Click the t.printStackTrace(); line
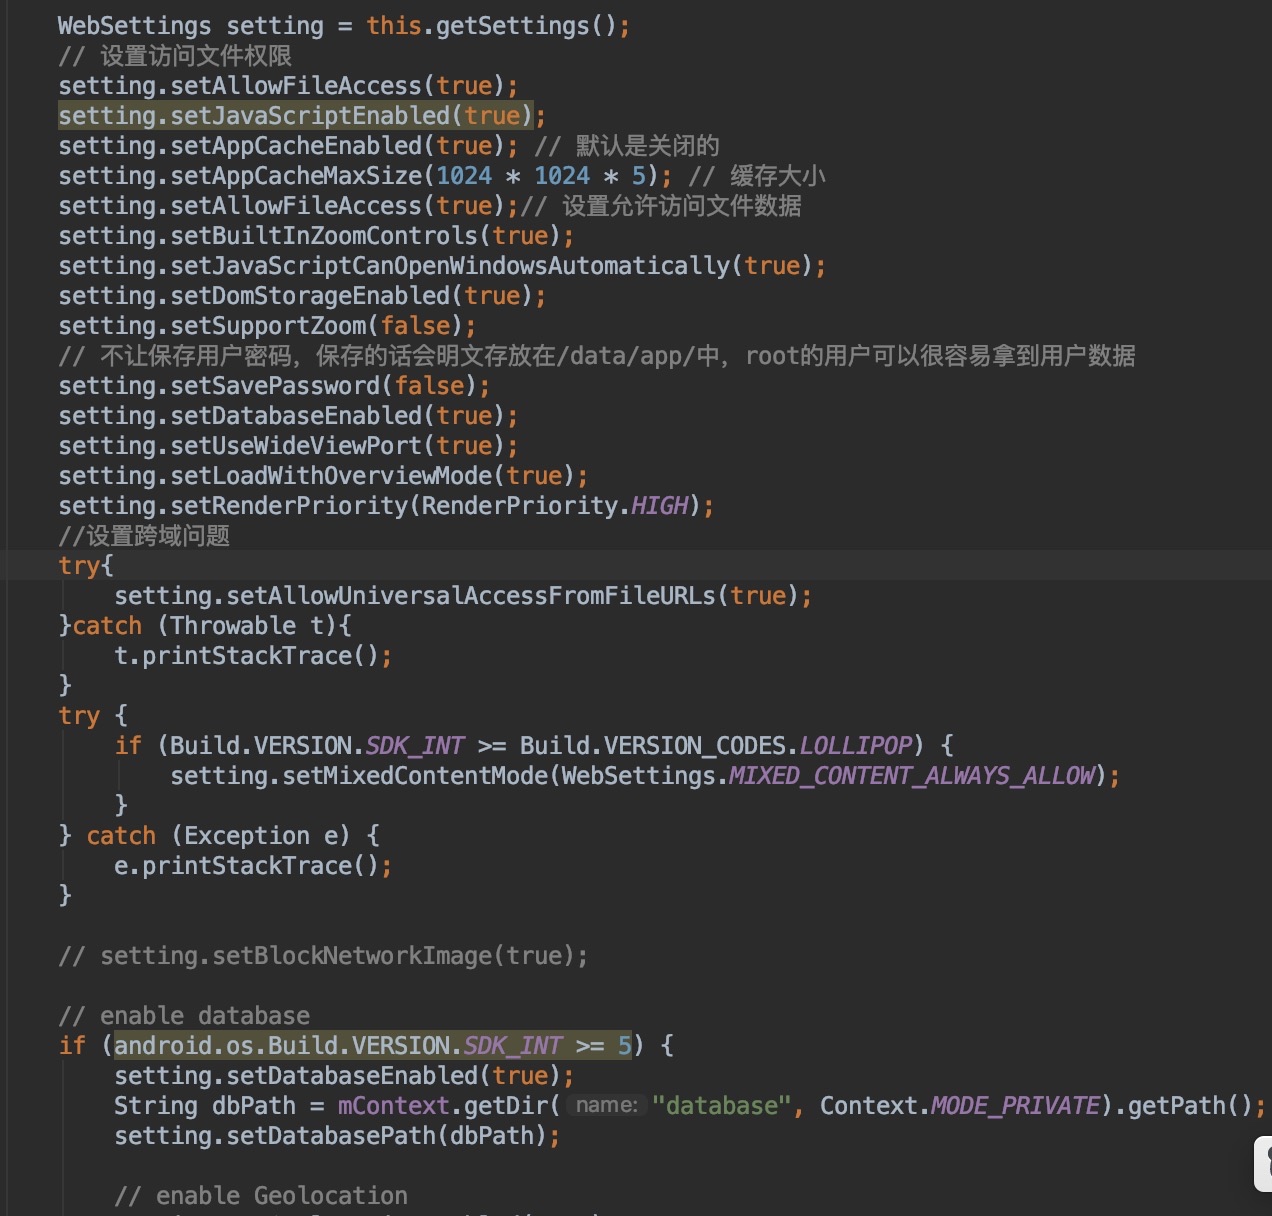Image resolution: width=1272 pixels, height=1216 pixels. point(253,656)
